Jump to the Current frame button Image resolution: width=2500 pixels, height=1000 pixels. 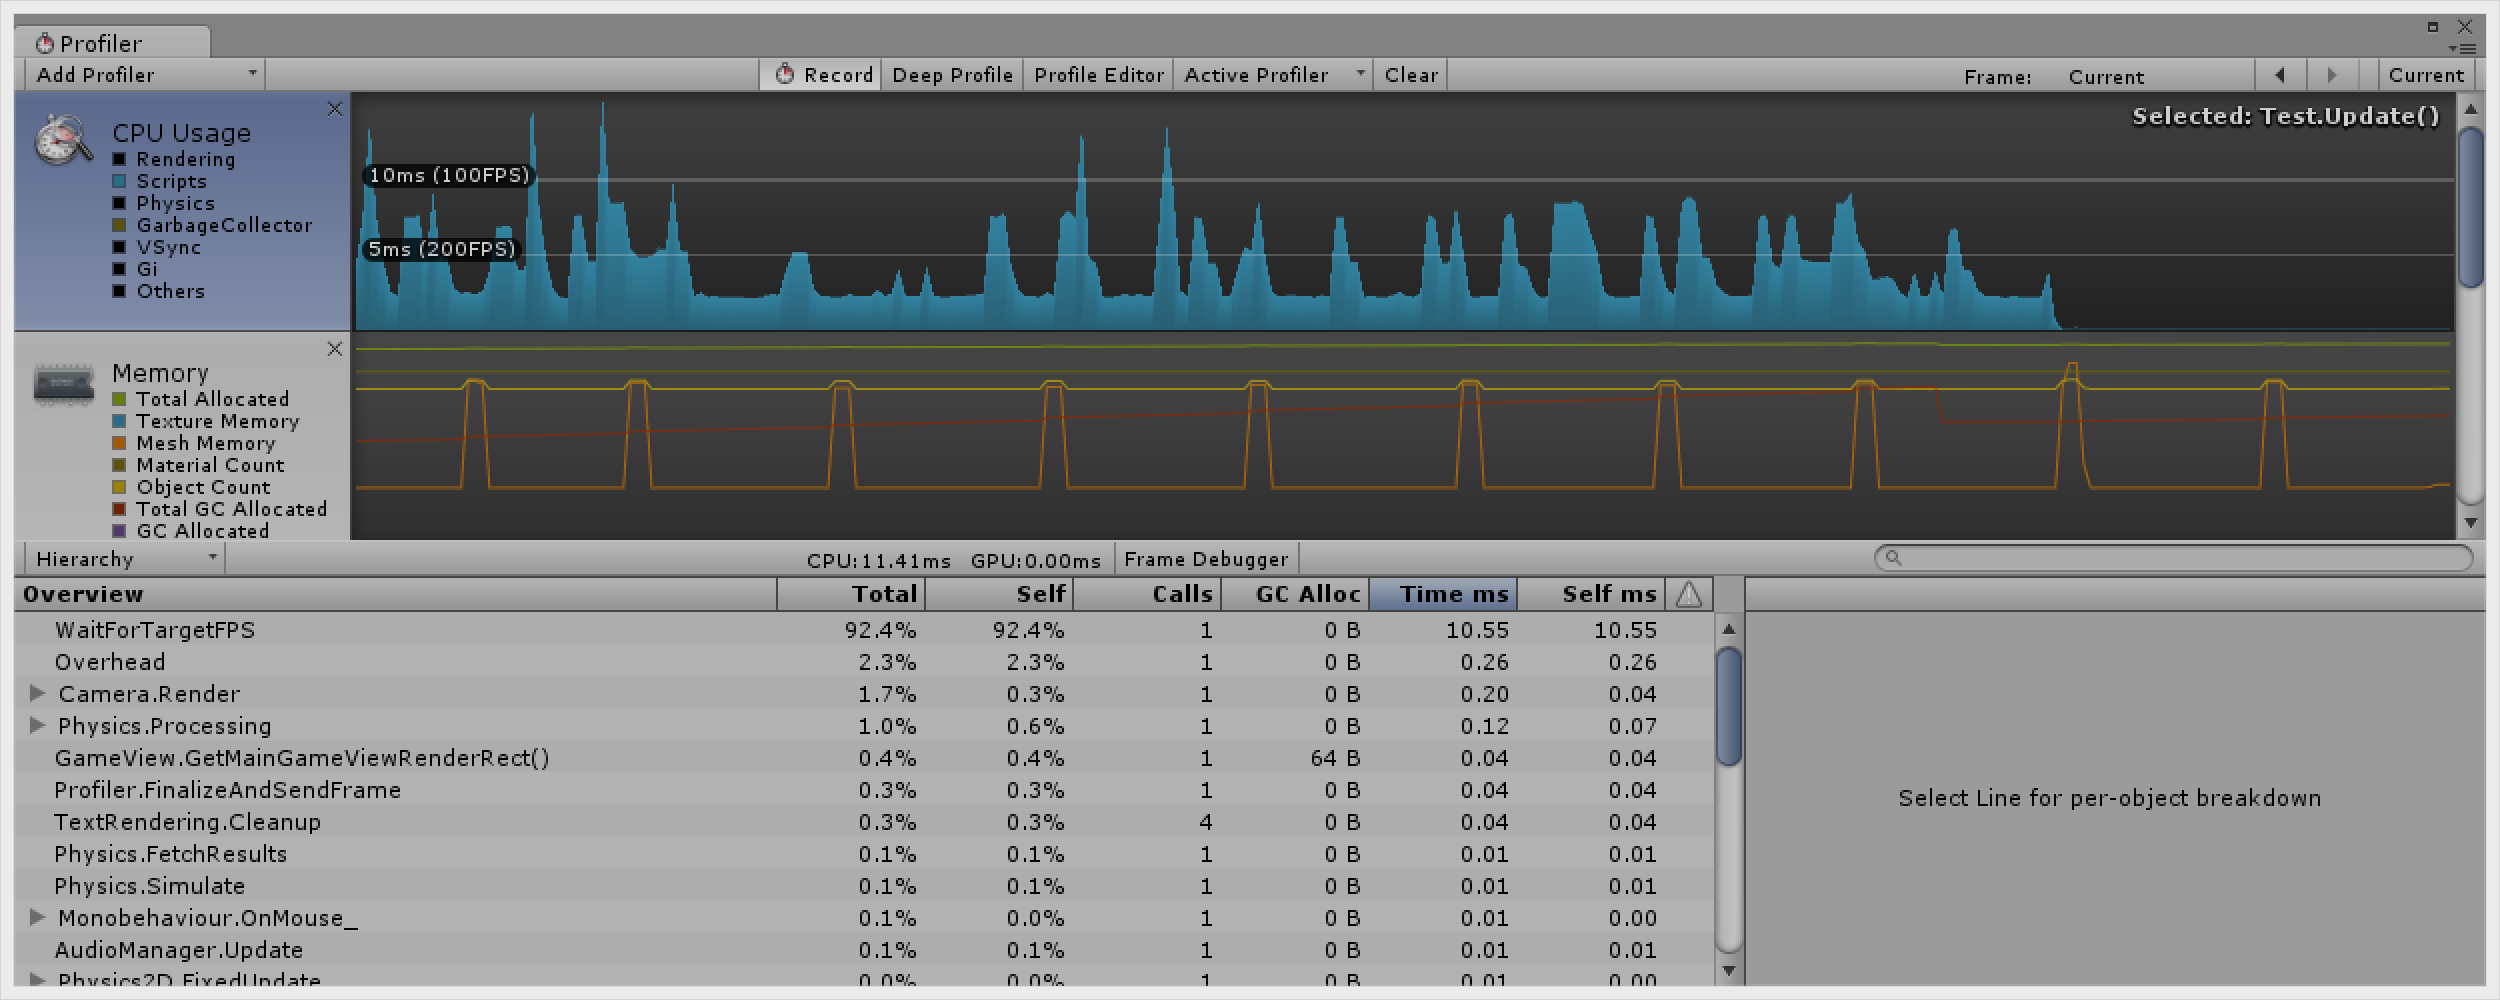(x=2426, y=75)
